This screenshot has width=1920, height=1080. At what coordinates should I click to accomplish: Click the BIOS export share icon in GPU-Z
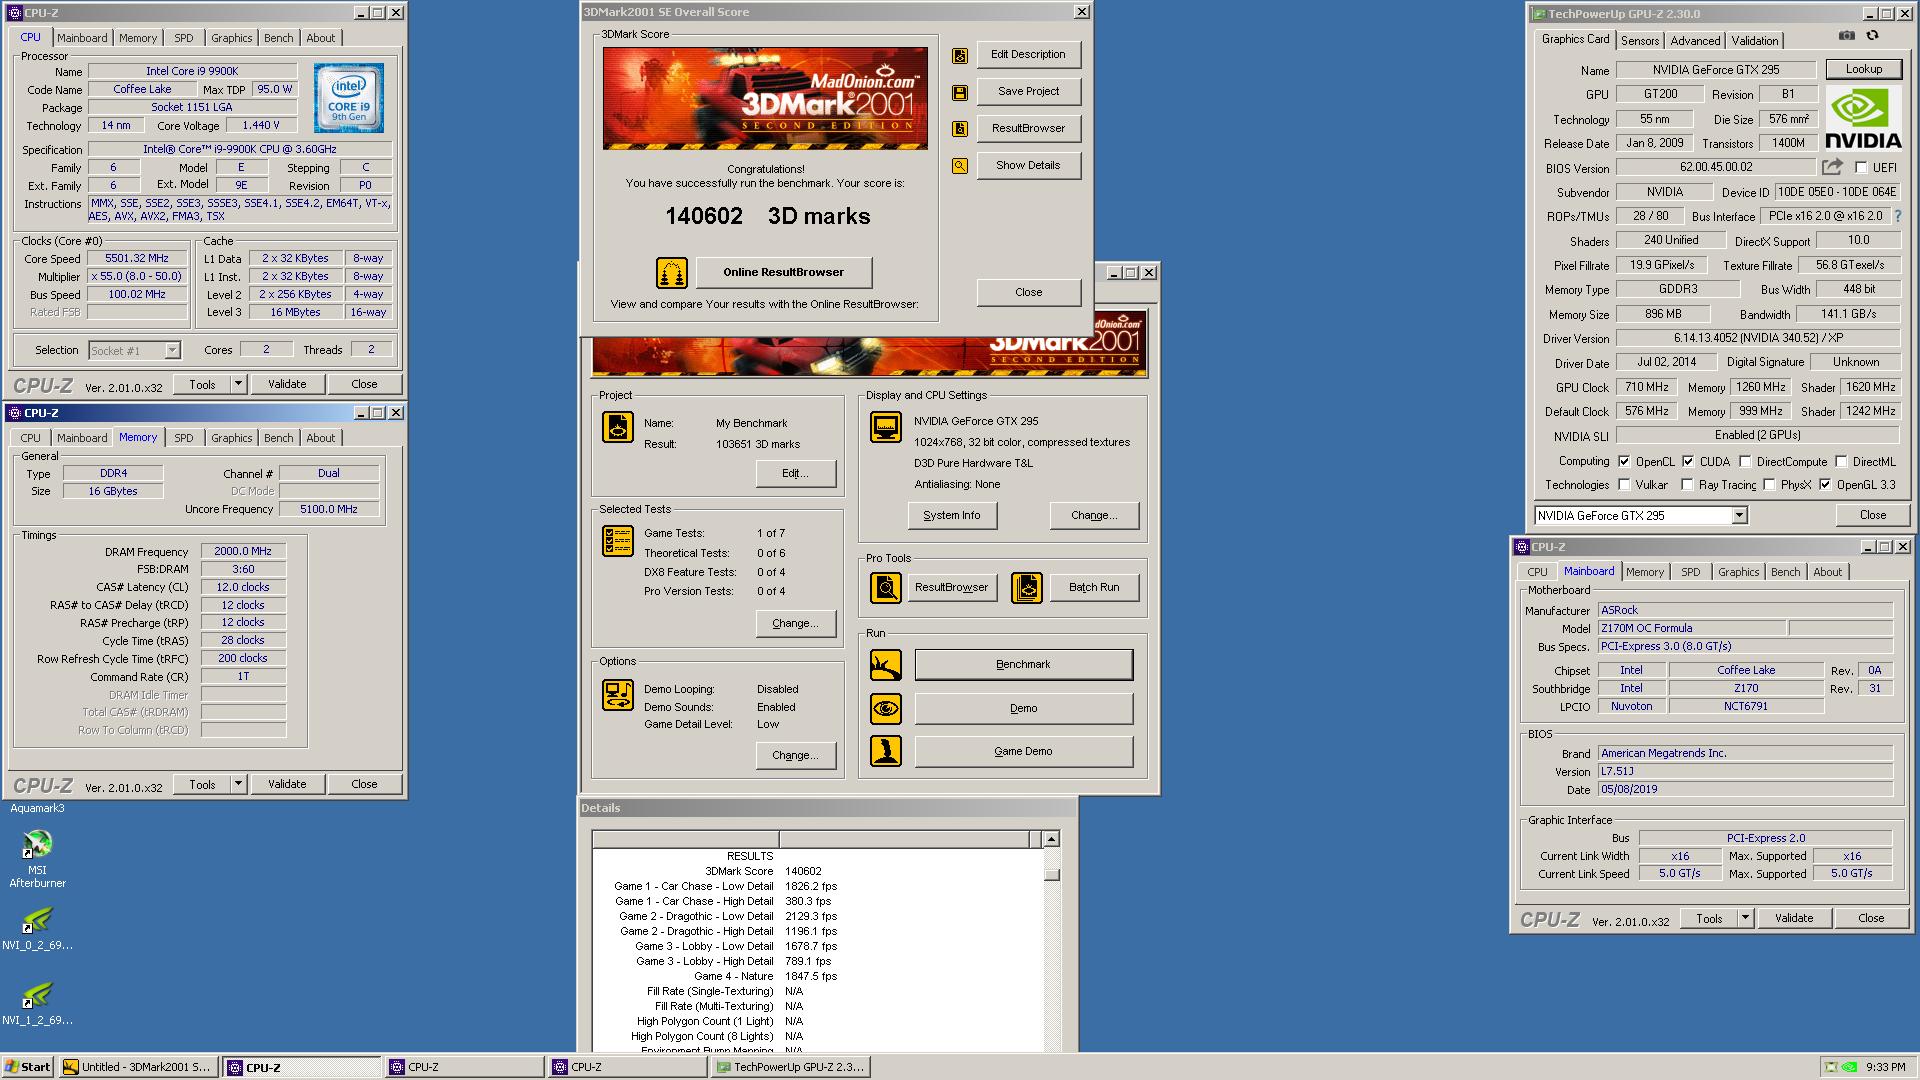pyautogui.click(x=1832, y=167)
